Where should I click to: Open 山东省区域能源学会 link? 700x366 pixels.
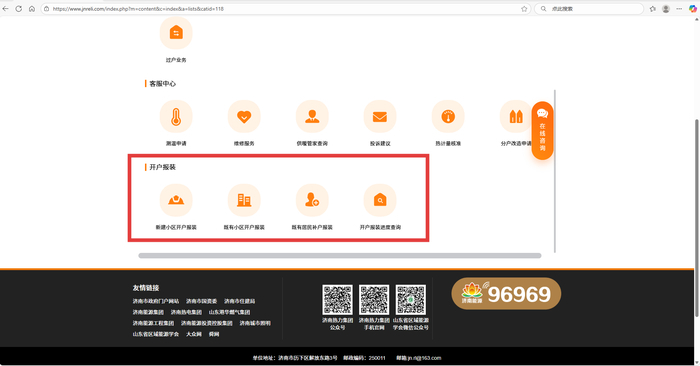click(156, 334)
